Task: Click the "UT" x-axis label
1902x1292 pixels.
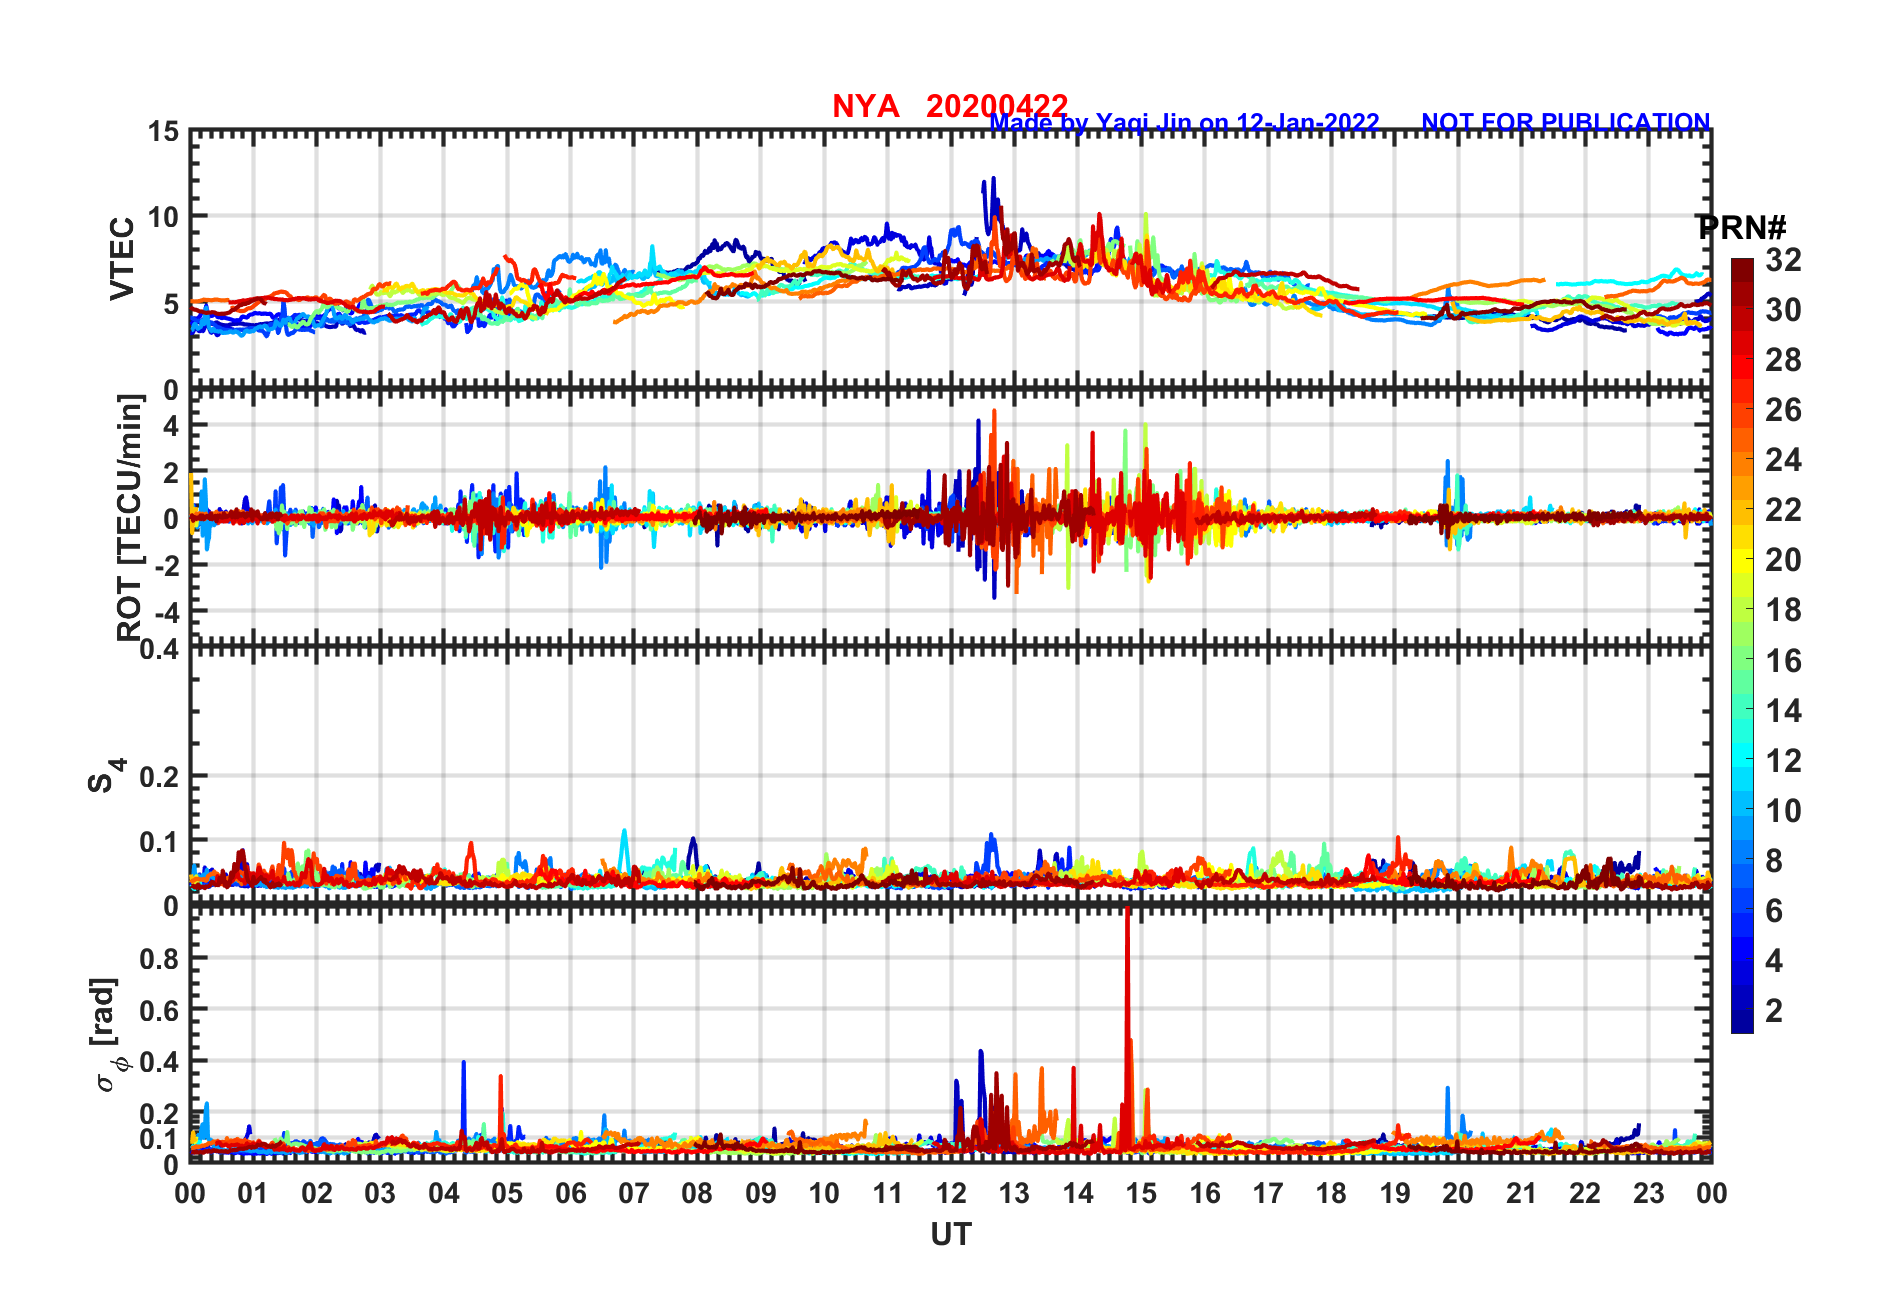Action: tap(951, 1236)
